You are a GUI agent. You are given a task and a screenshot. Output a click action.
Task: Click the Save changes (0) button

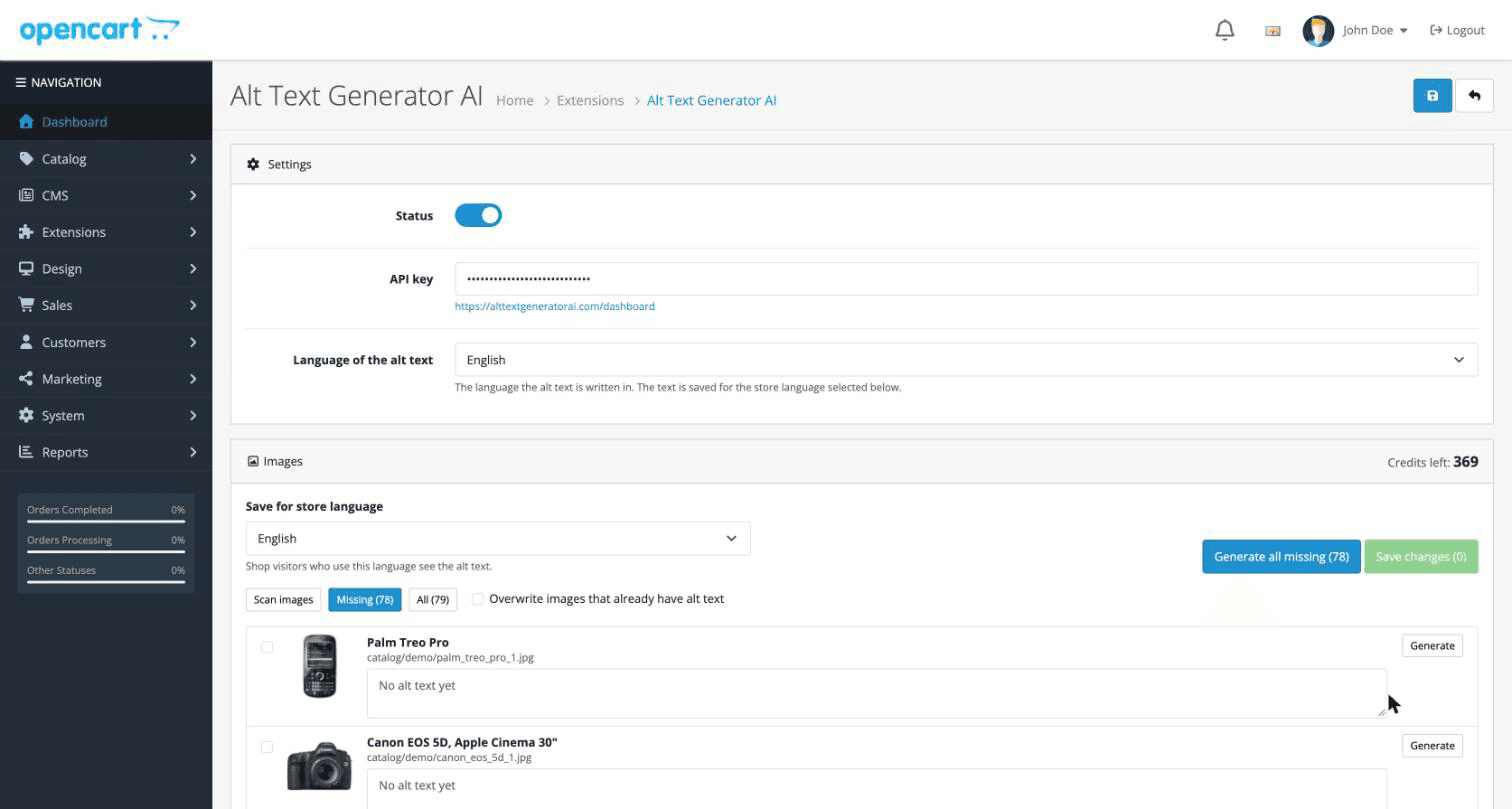(1421, 557)
